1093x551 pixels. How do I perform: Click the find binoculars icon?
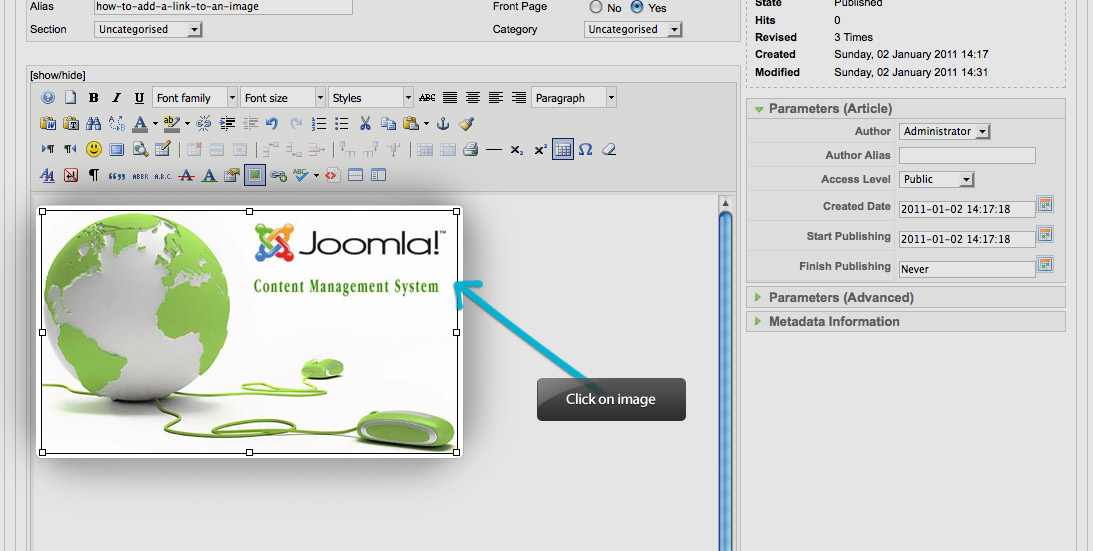pyautogui.click(x=93, y=123)
